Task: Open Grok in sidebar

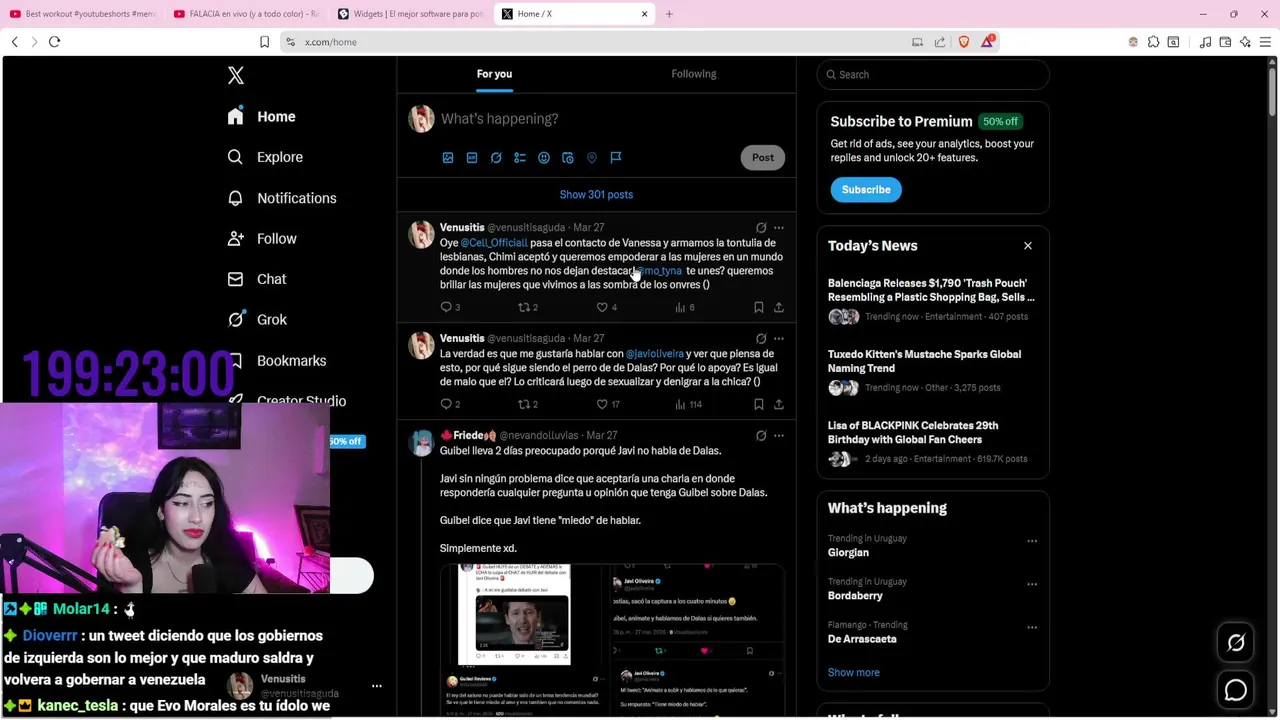Action: point(257,320)
